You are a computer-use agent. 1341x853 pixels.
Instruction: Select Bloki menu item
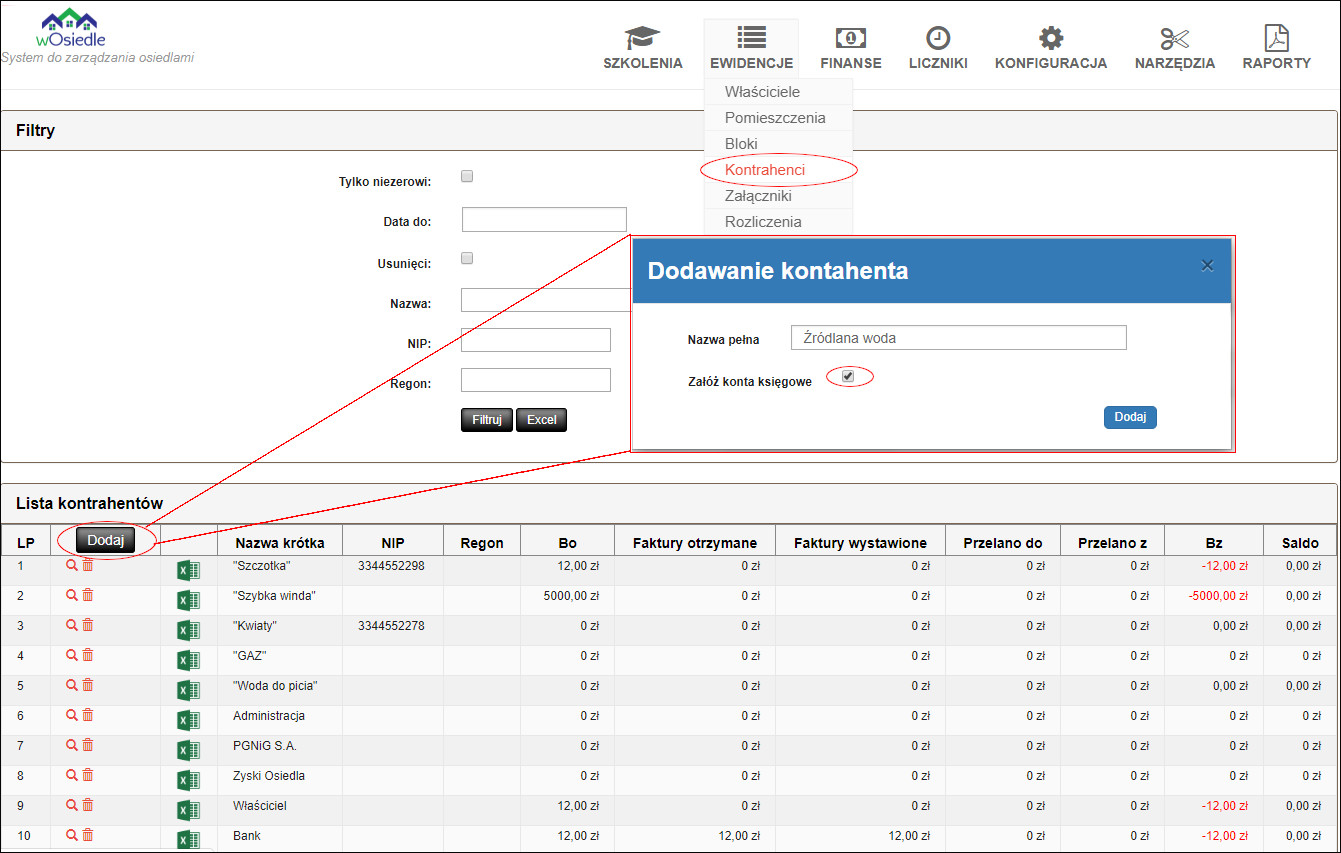(x=741, y=144)
